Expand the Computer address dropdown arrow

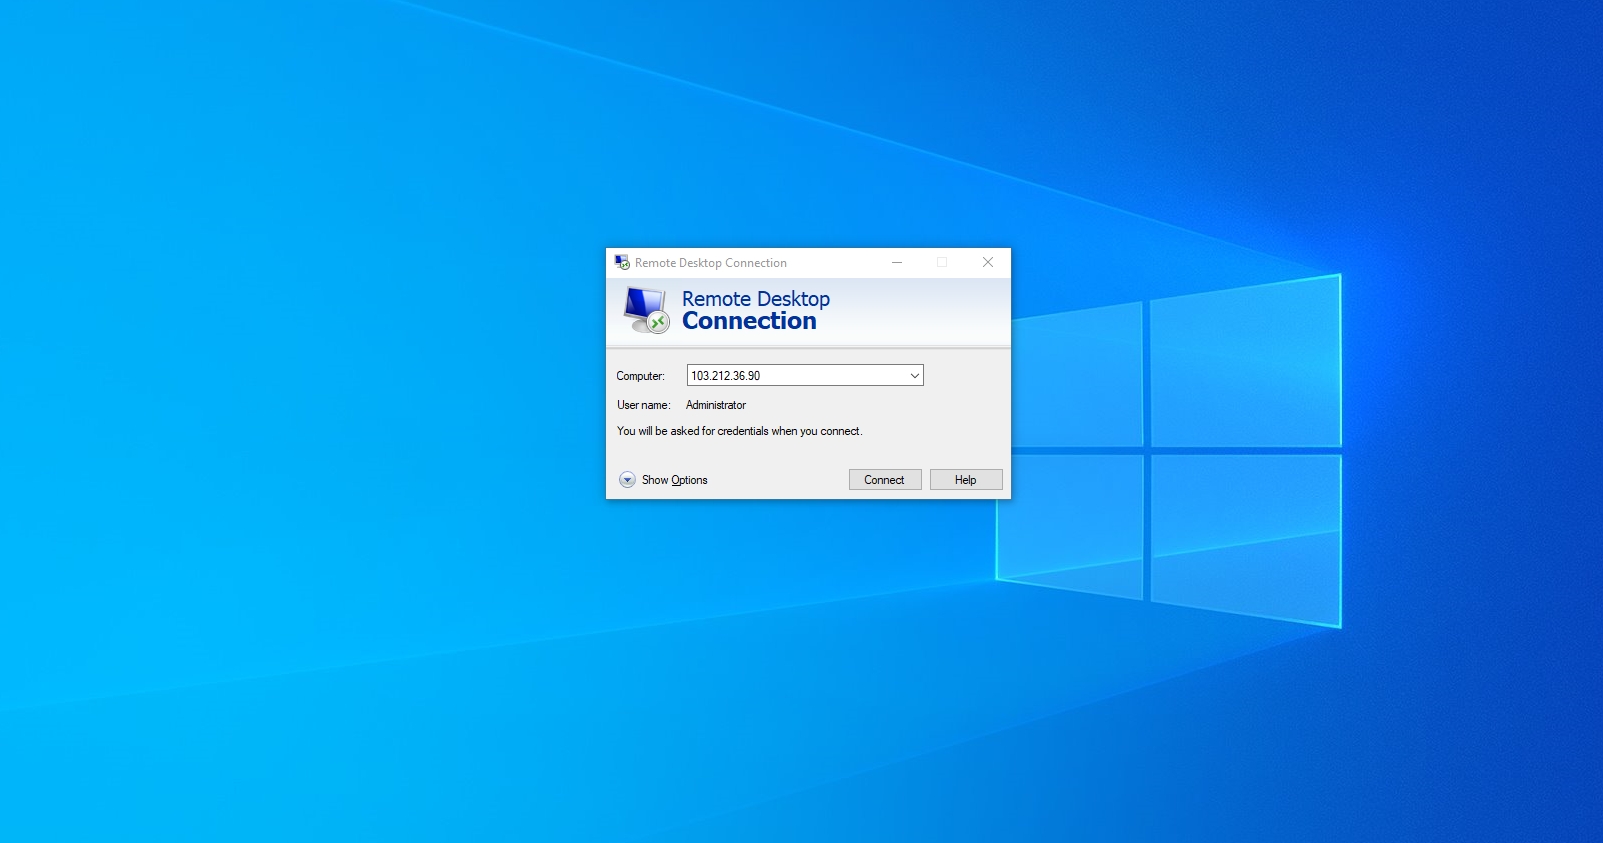pyautogui.click(x=914, y=376)
